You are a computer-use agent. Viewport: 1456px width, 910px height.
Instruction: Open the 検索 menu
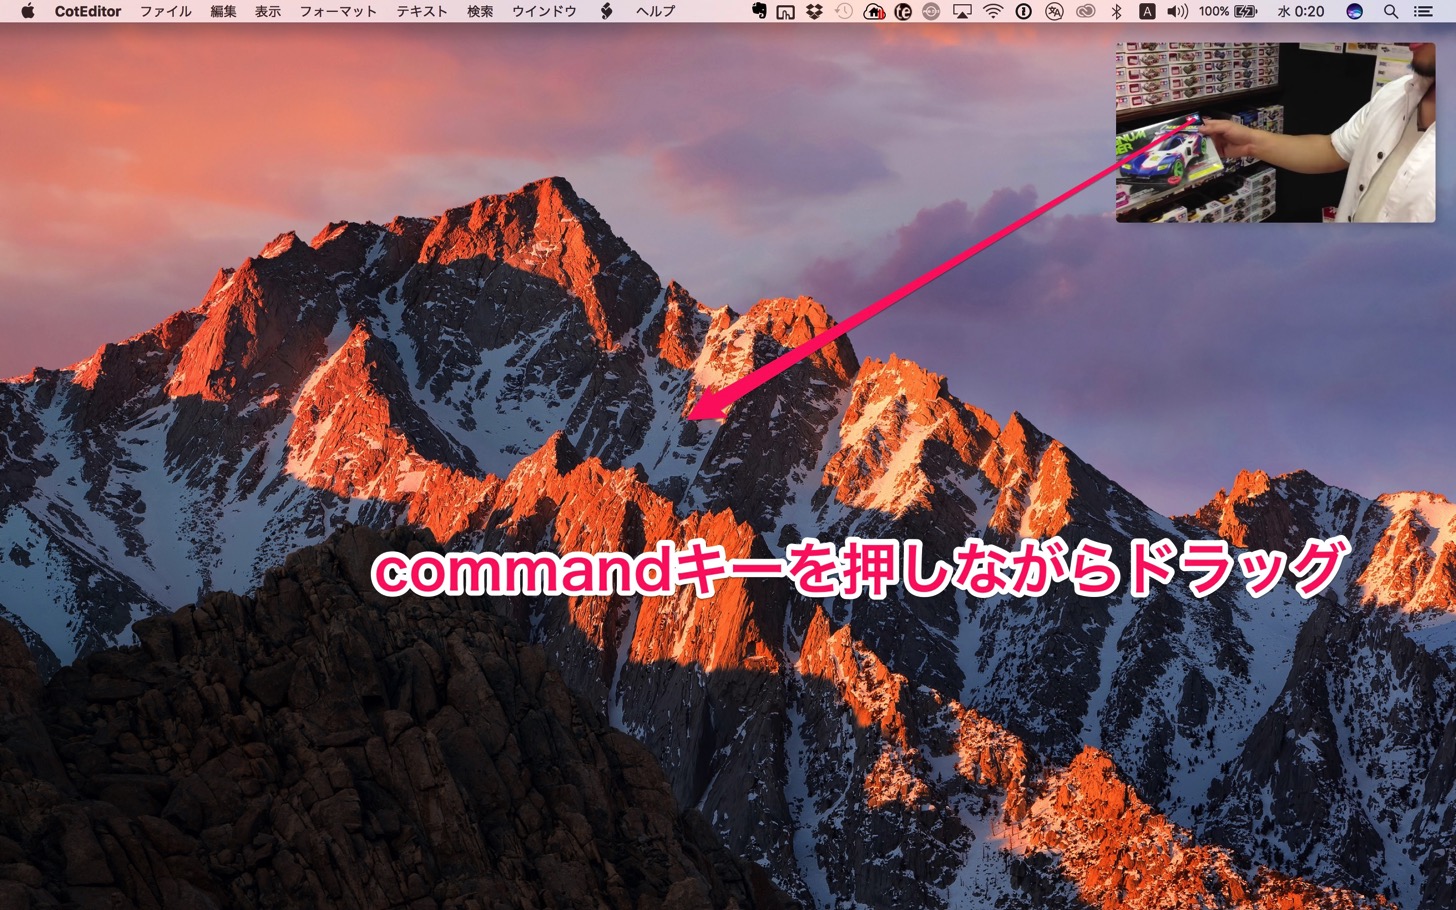tap(480, 12)
